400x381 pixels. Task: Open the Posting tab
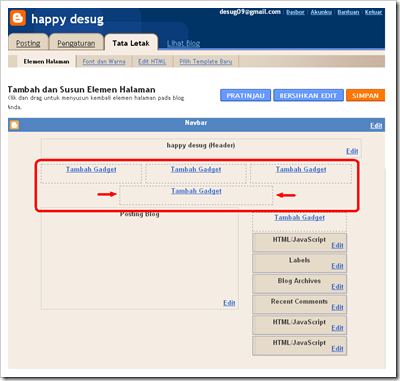tap(28, 43)
